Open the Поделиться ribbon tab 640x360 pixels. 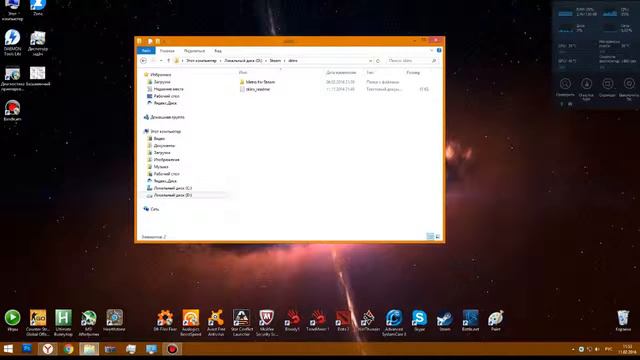(x=194, y=51)
